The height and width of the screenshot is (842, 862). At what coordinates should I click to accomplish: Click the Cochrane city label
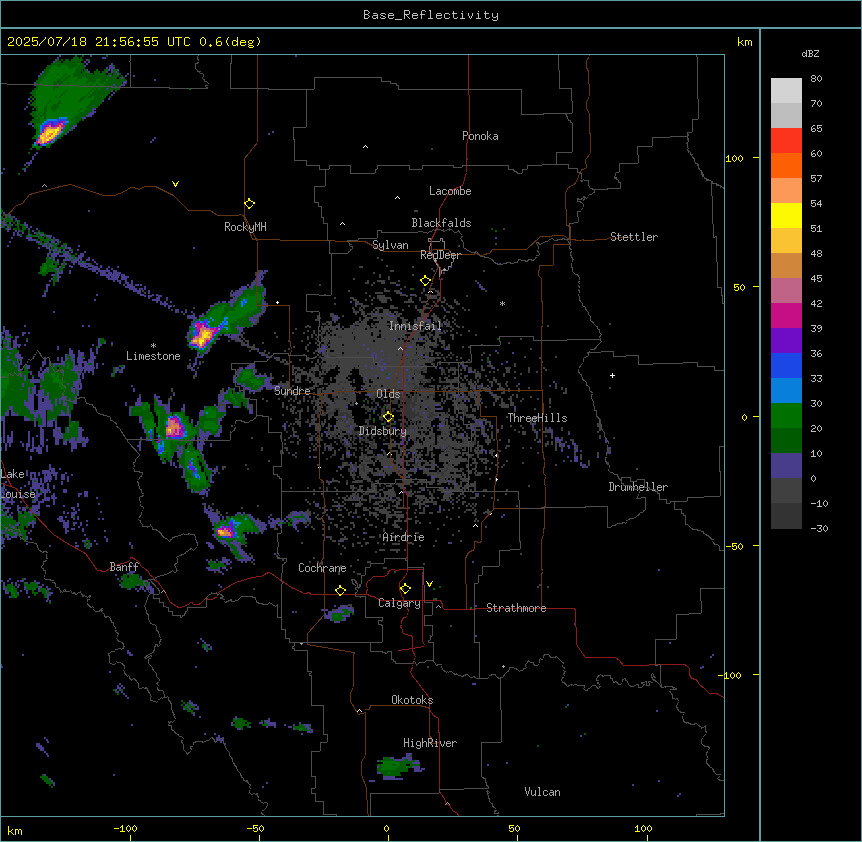[322, 568]
